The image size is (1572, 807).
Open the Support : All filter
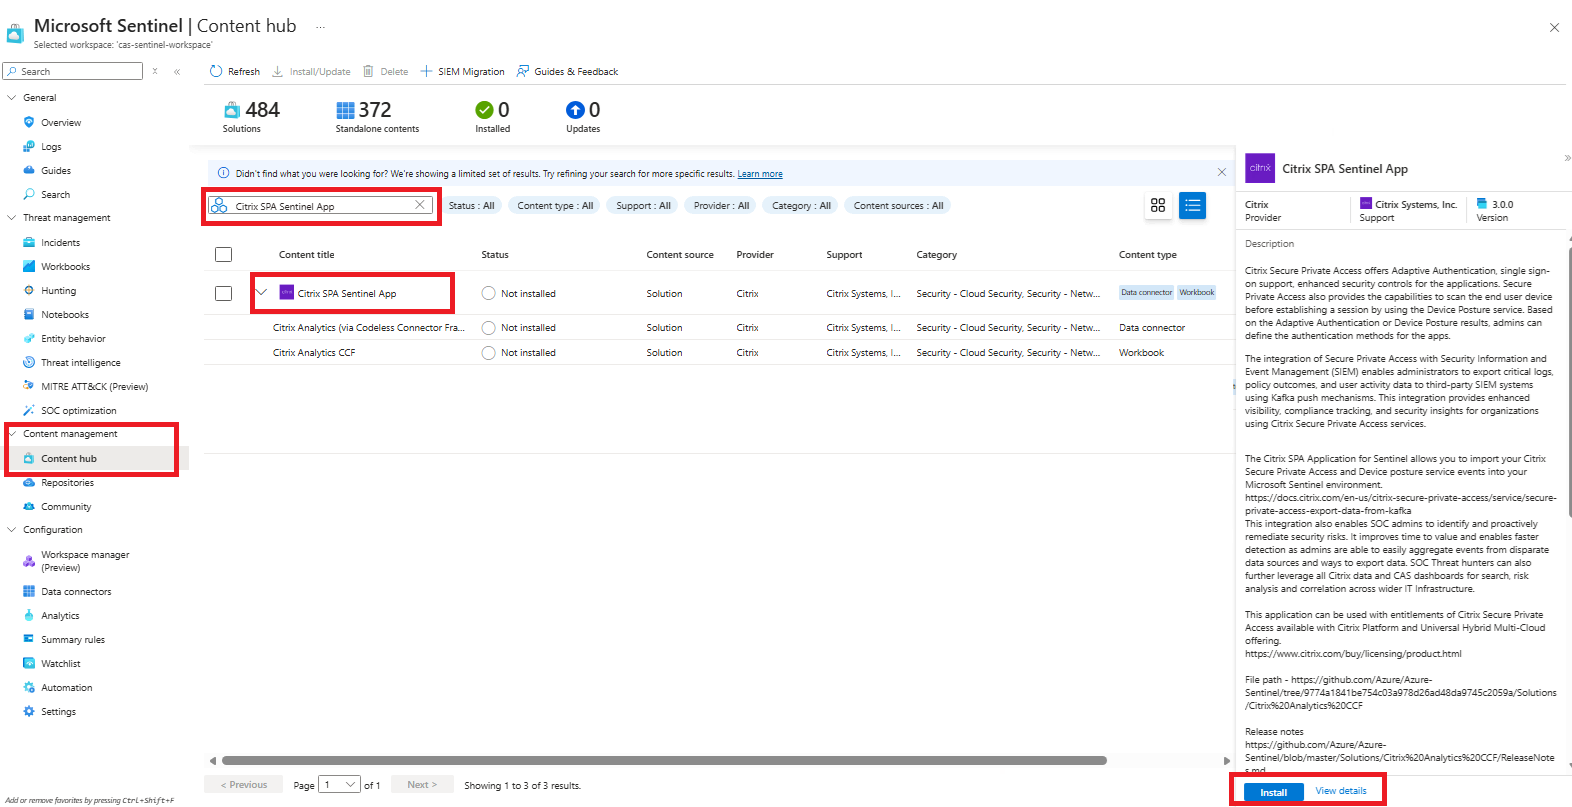tap(643, 206)
